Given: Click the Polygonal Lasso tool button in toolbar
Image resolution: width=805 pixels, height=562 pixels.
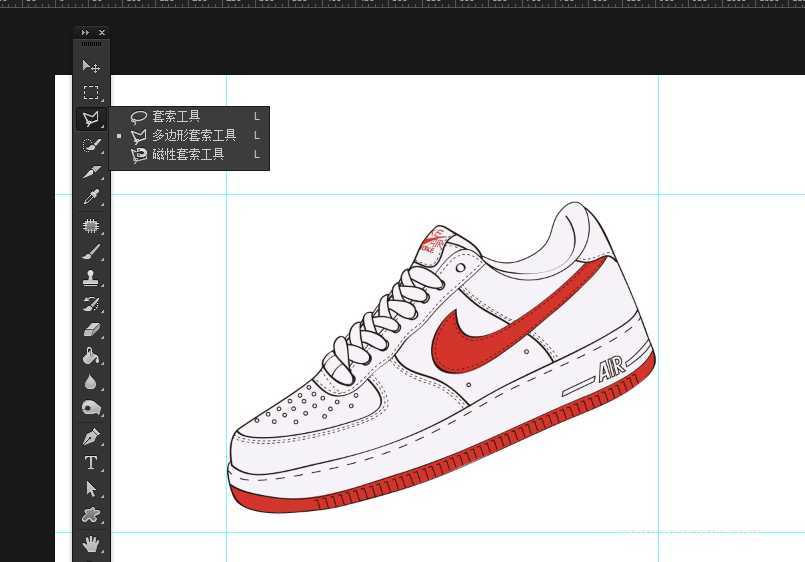Looking at the screenshot, I should [x=91, y=119].
